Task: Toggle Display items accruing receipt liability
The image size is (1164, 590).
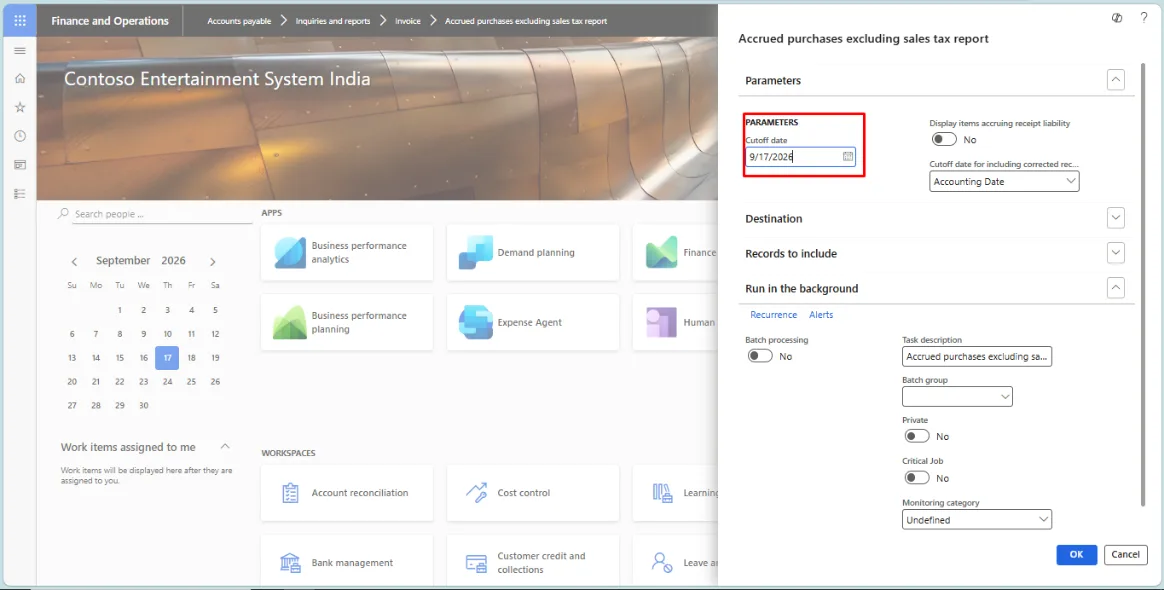Action: (x=944, y=140)
